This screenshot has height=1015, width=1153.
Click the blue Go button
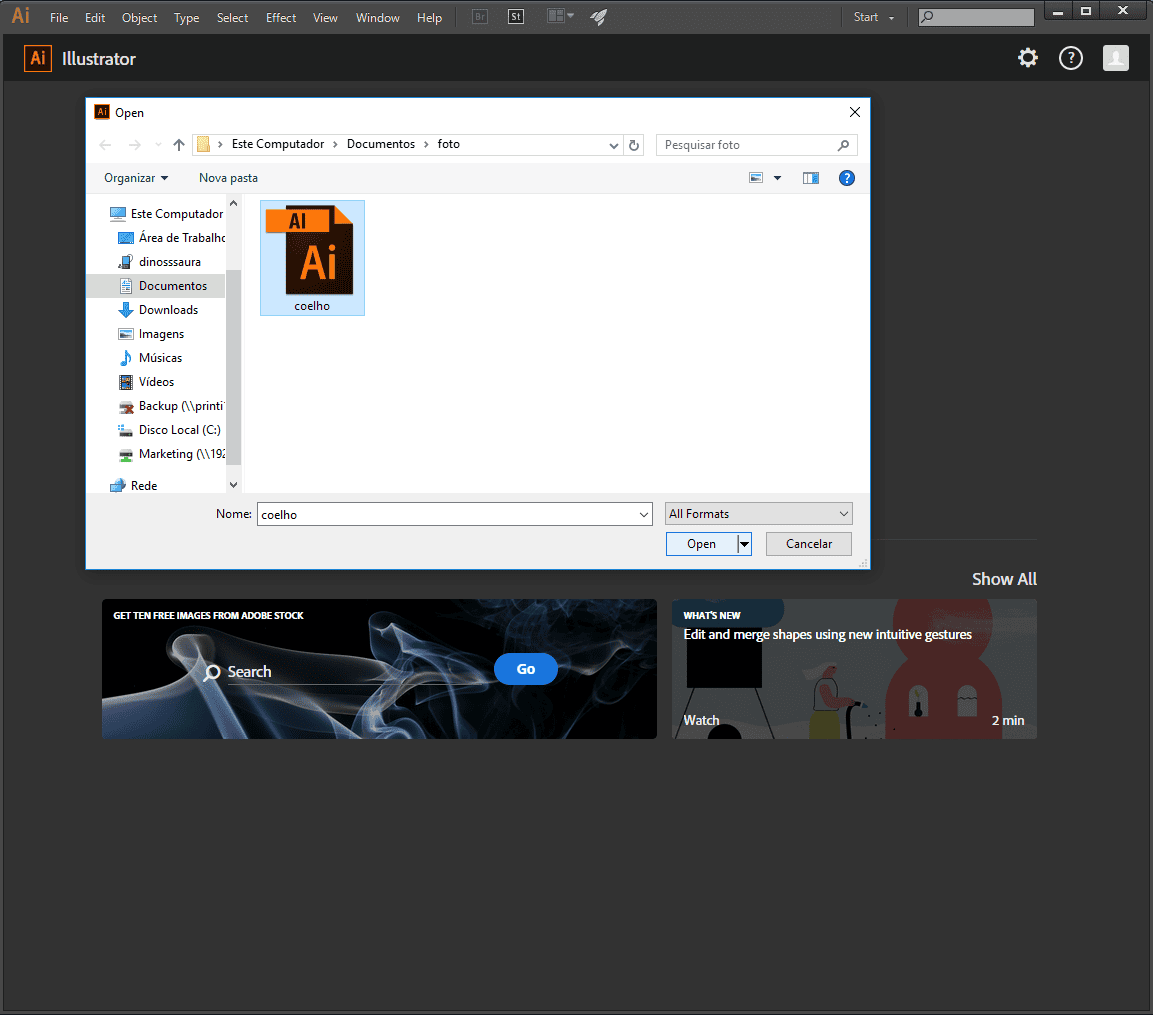click(526, 669)
